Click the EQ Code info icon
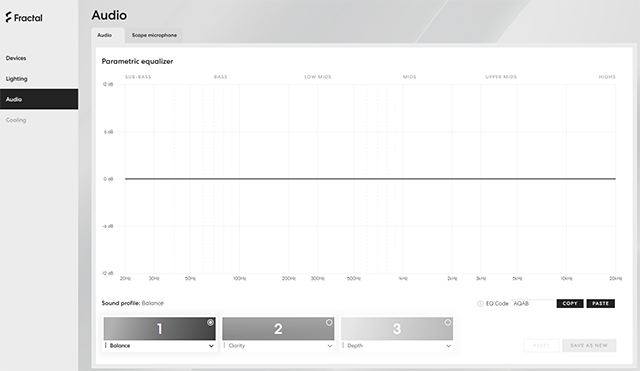640x371 pixels. point(480,304)
